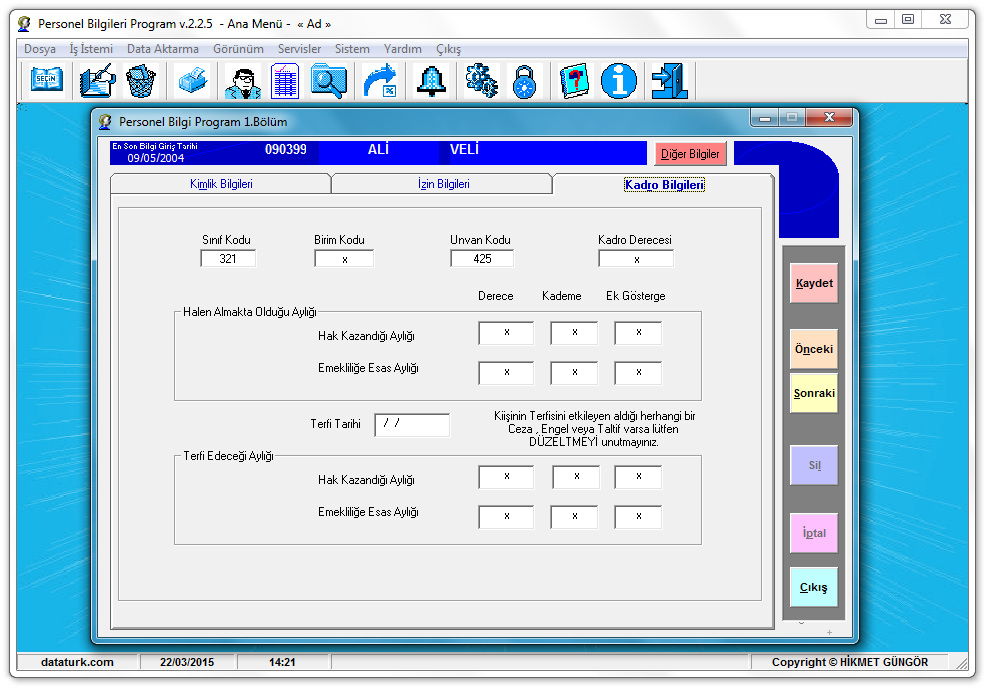Screen dimensions: 985x687
Task: Click the Unvan Kodu field showing 425
Action: [x=482, y=259]
